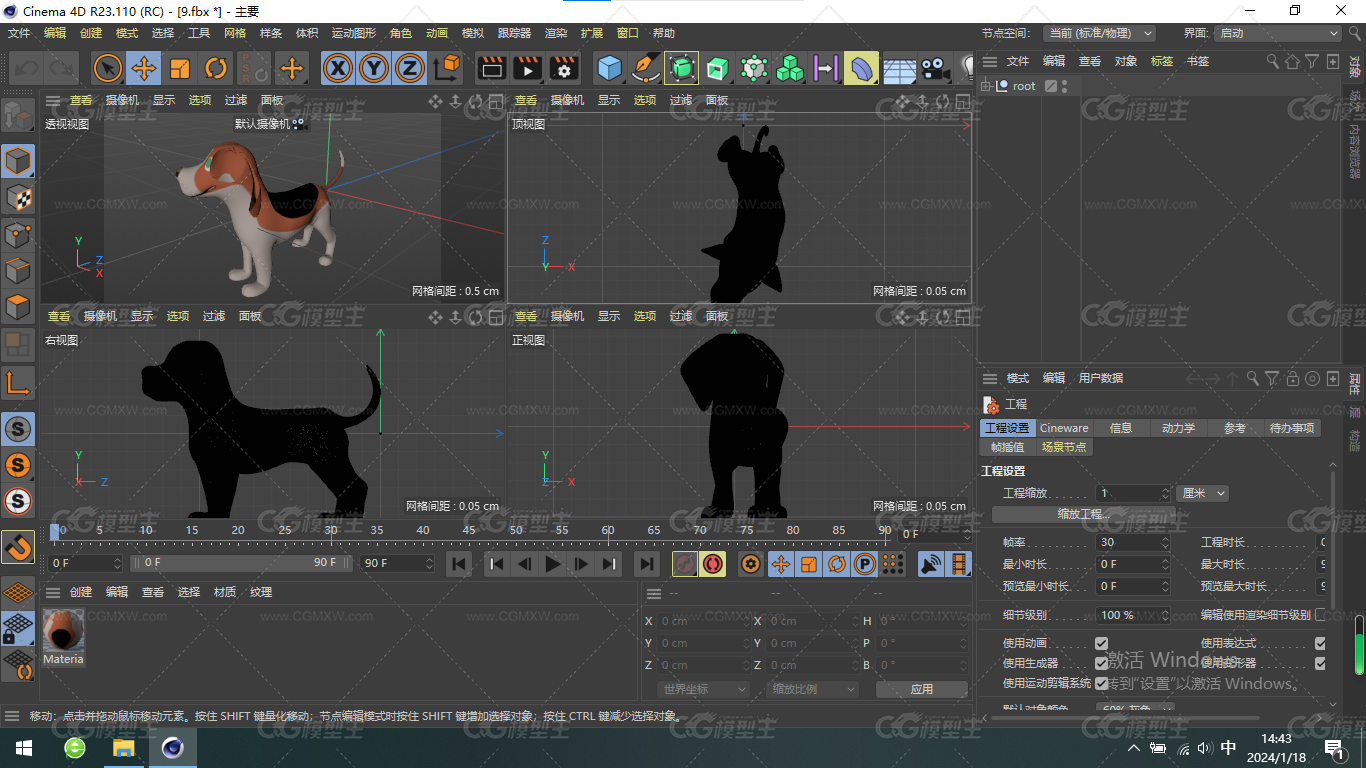
Task: Add an Extrude generator
Action: tap(718, 68)
